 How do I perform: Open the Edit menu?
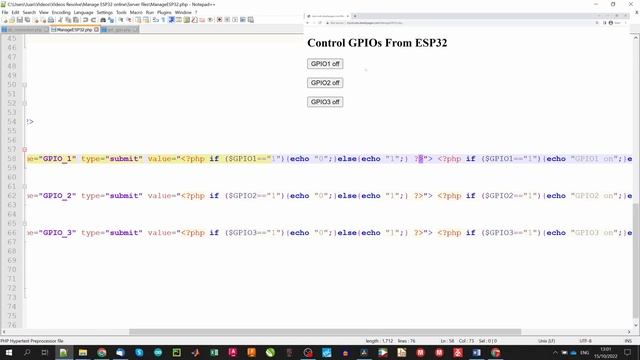point(15,12)
